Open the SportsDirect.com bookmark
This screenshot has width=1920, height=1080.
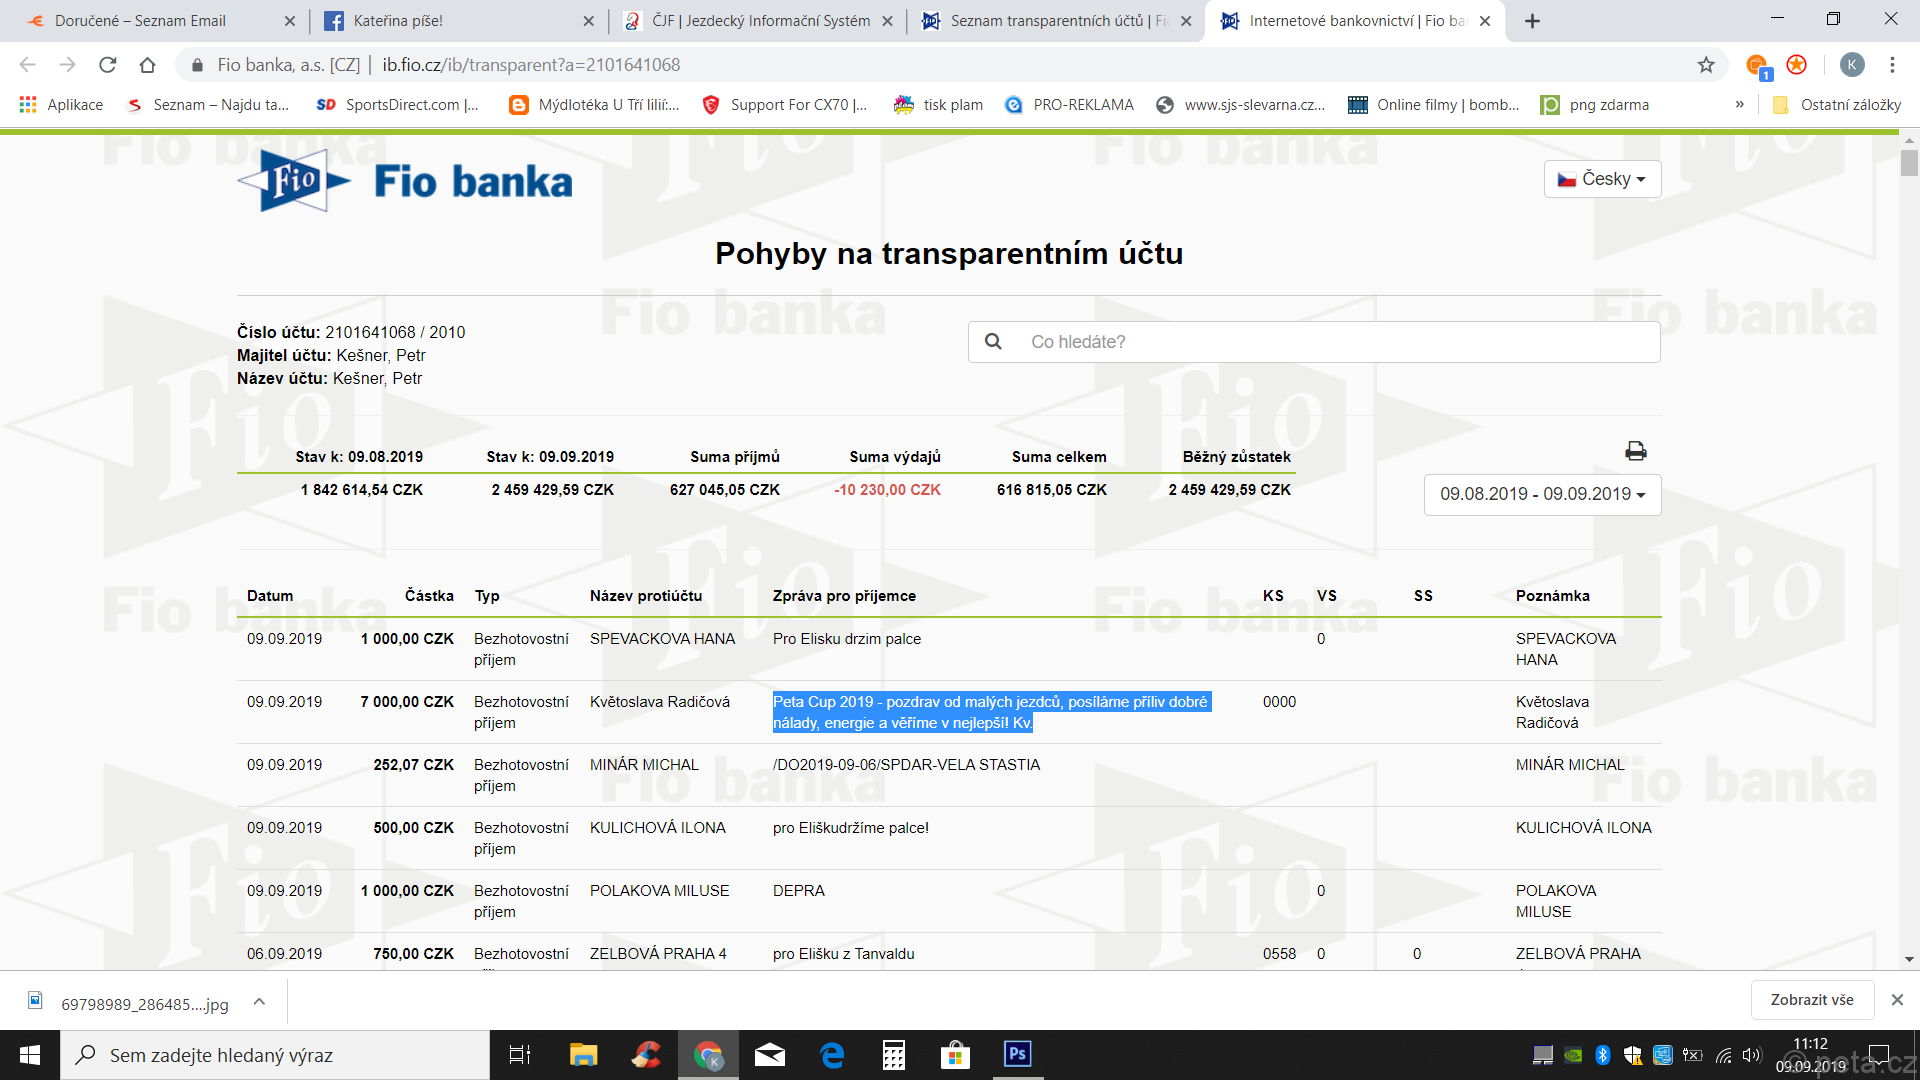click(x=398, y=104)
